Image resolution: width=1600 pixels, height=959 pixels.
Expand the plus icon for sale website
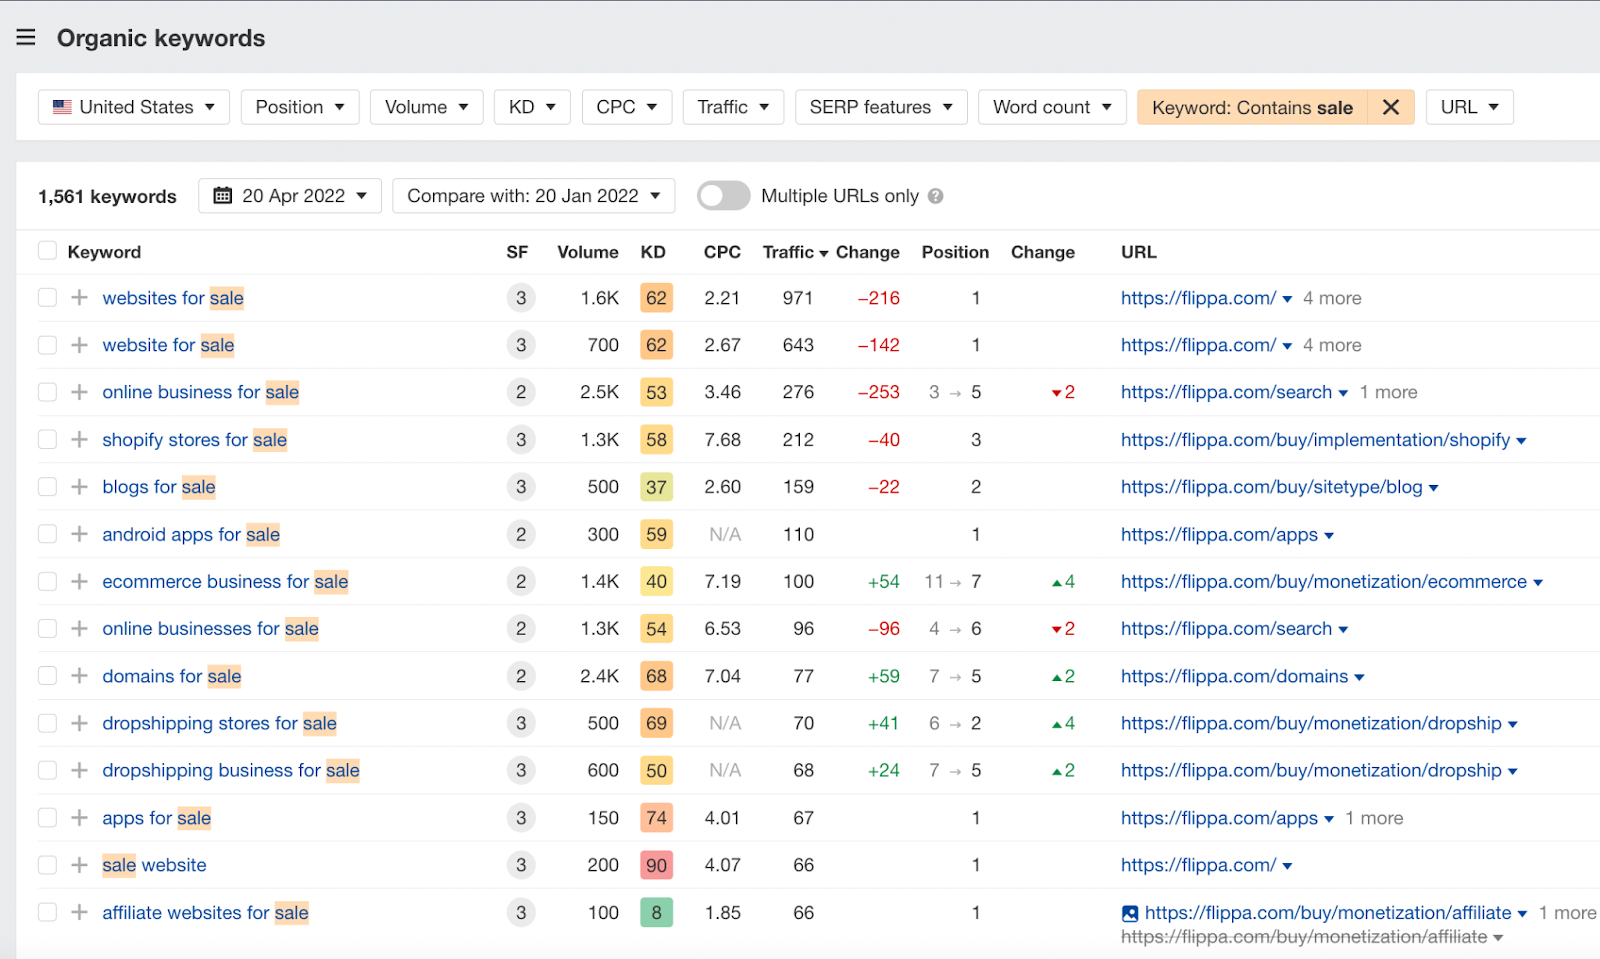(x=79, y=865)
